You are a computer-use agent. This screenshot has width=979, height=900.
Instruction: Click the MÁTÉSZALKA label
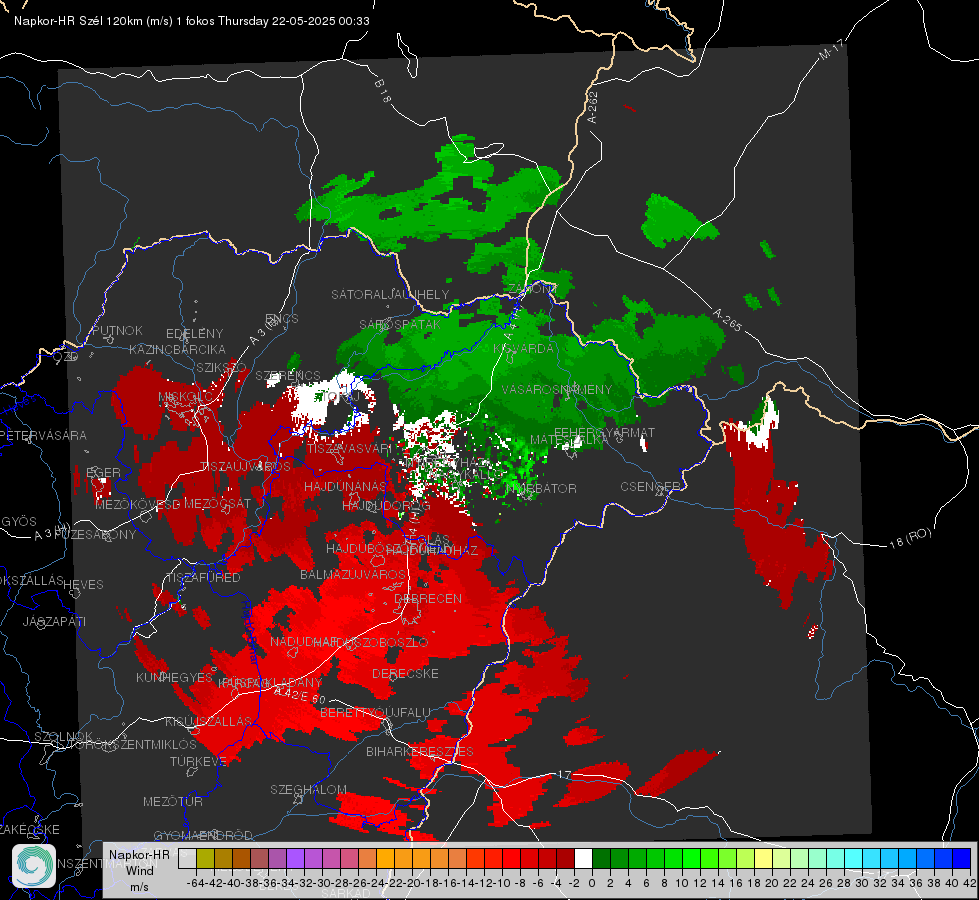click(568, 440)
